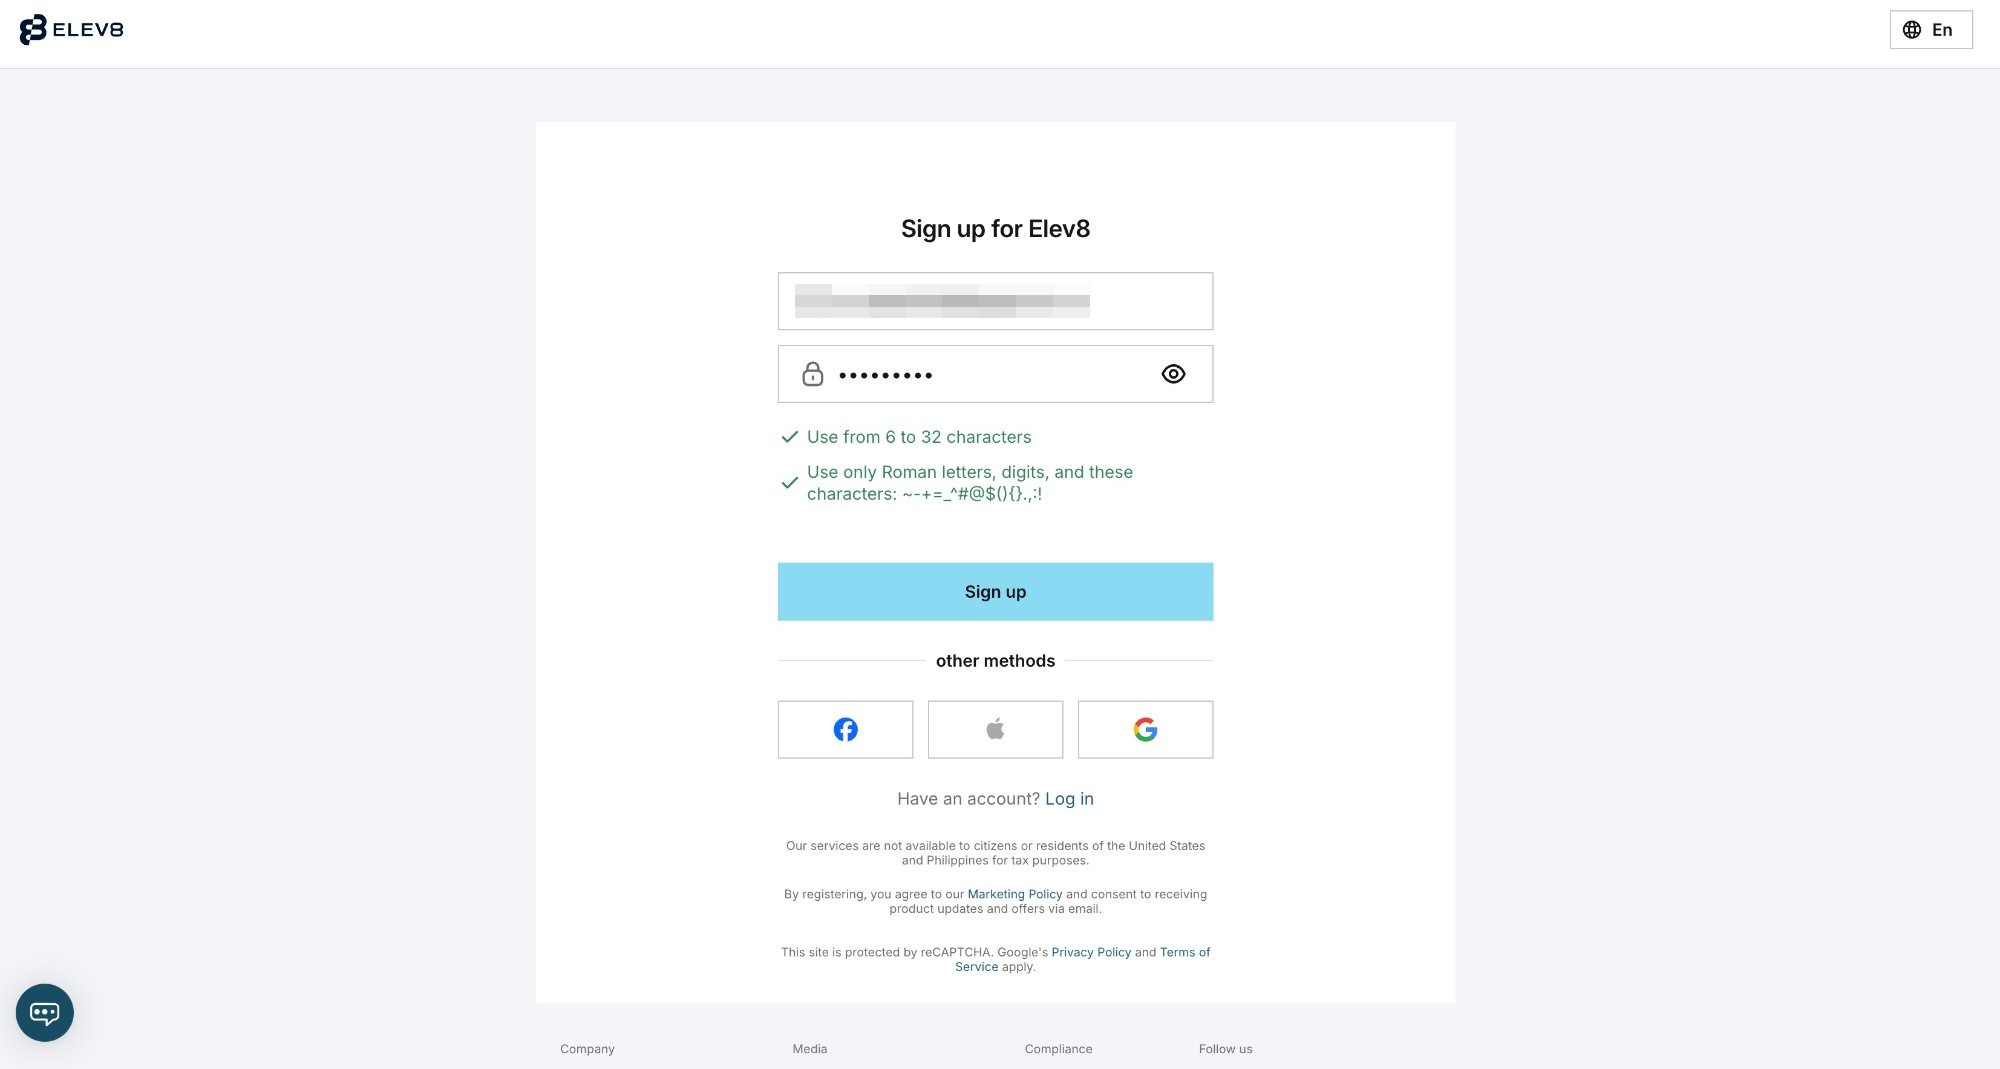Click the padlock icon in the password field
This screenshot has height=1069, width=2000.
[x=813, y=373]
